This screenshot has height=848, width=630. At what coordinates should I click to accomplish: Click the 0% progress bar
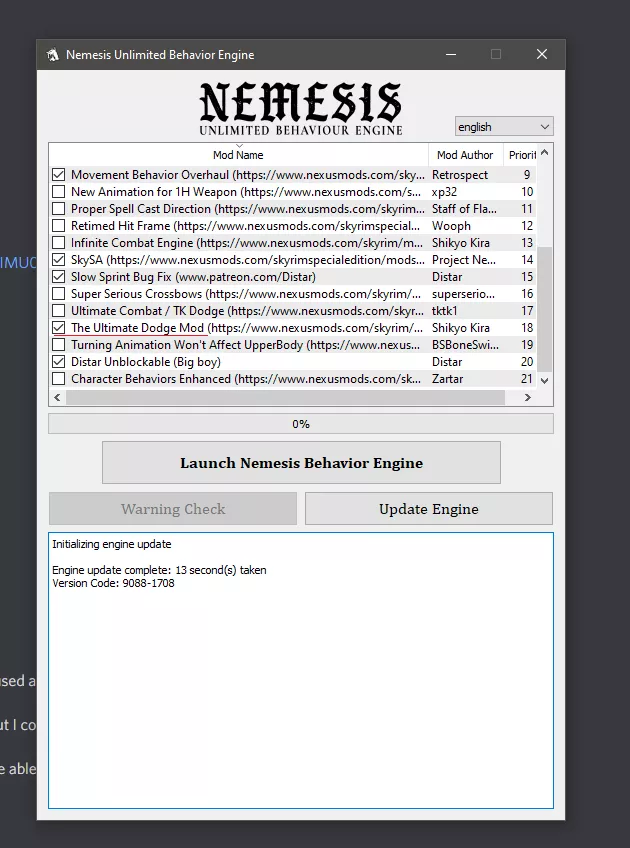301,424
